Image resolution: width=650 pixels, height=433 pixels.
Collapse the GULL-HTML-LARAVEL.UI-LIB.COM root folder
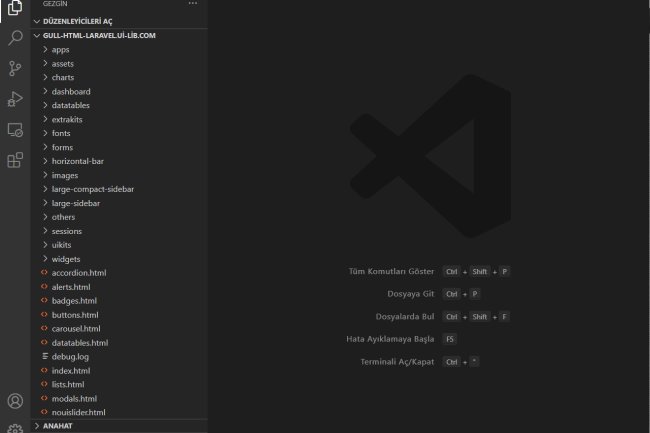(x=100, y=35)
